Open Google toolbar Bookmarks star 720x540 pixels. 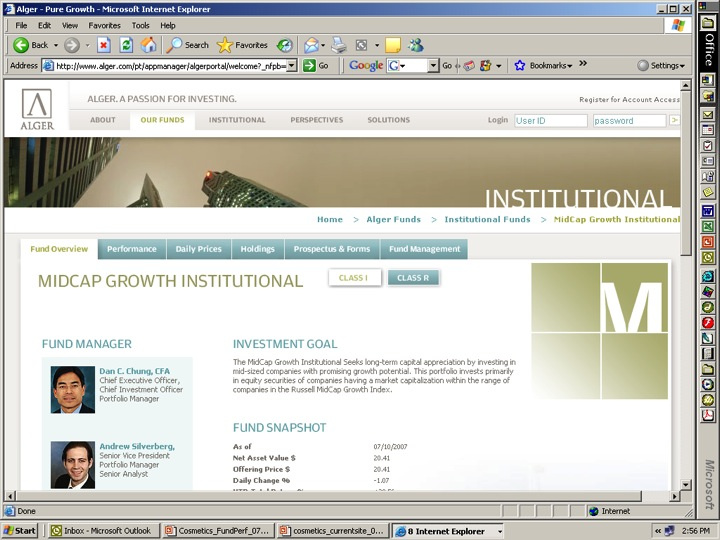pyautogui.click(x=520, y=66)
